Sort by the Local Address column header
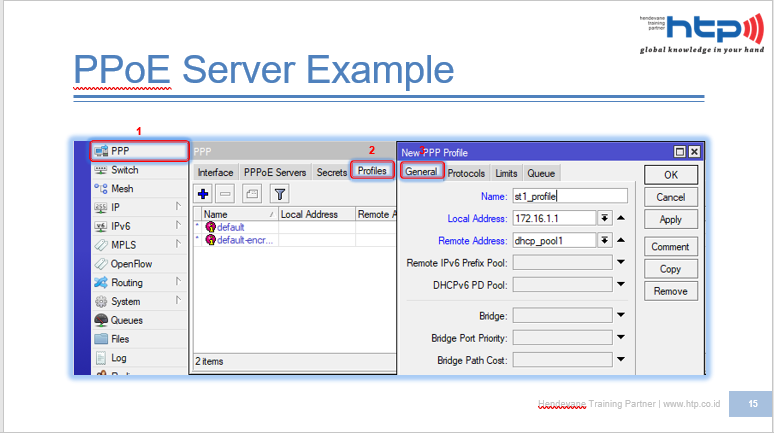The width and height of the screenshot is (774, 433). (x=316, y=214)
